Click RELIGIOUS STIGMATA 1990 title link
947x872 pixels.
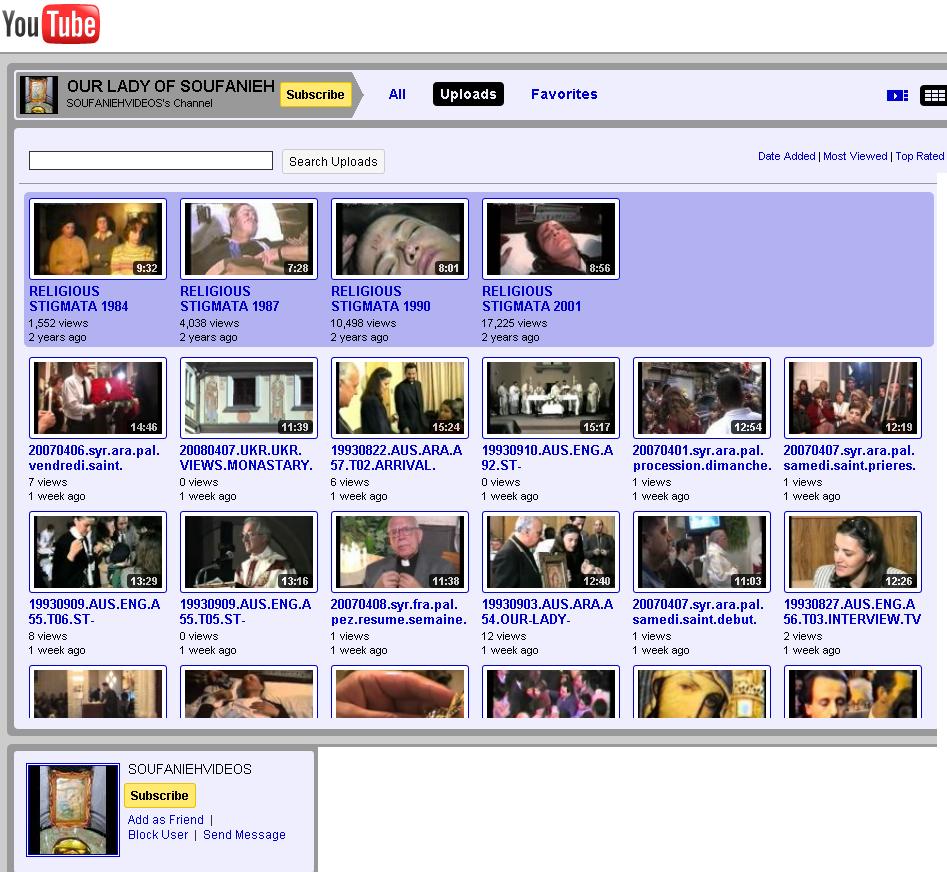click(x=380, y=299)
